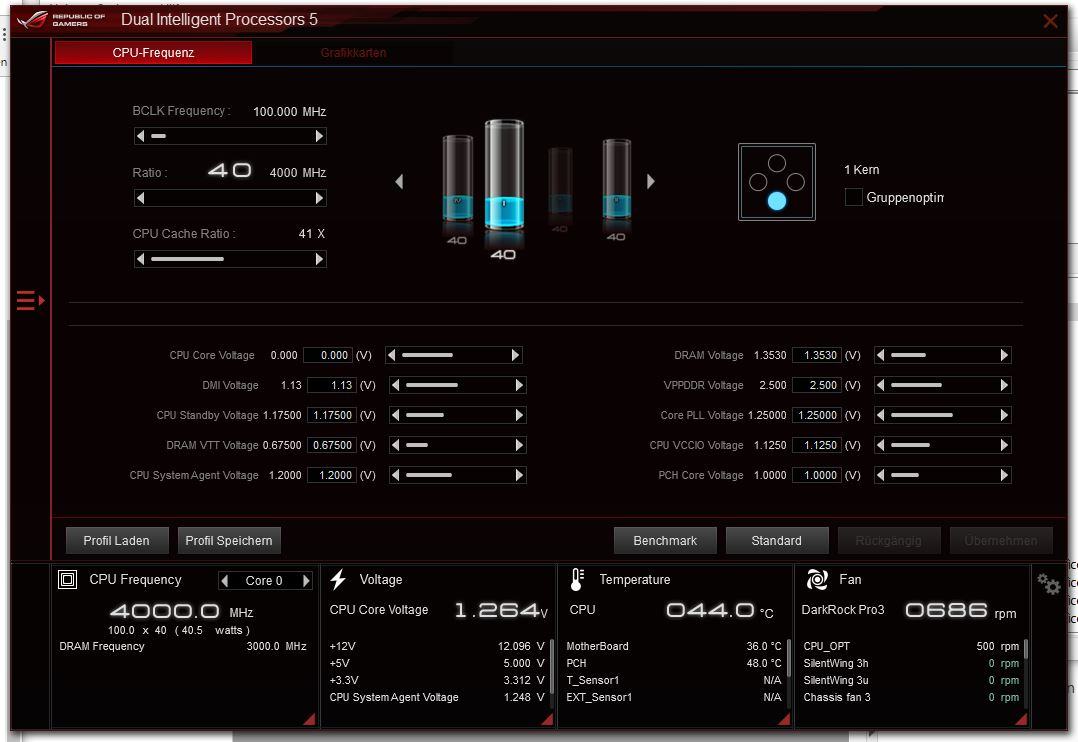
Task: Increase CPU System Agent Voltage right arrow
Action: (519, 475)
